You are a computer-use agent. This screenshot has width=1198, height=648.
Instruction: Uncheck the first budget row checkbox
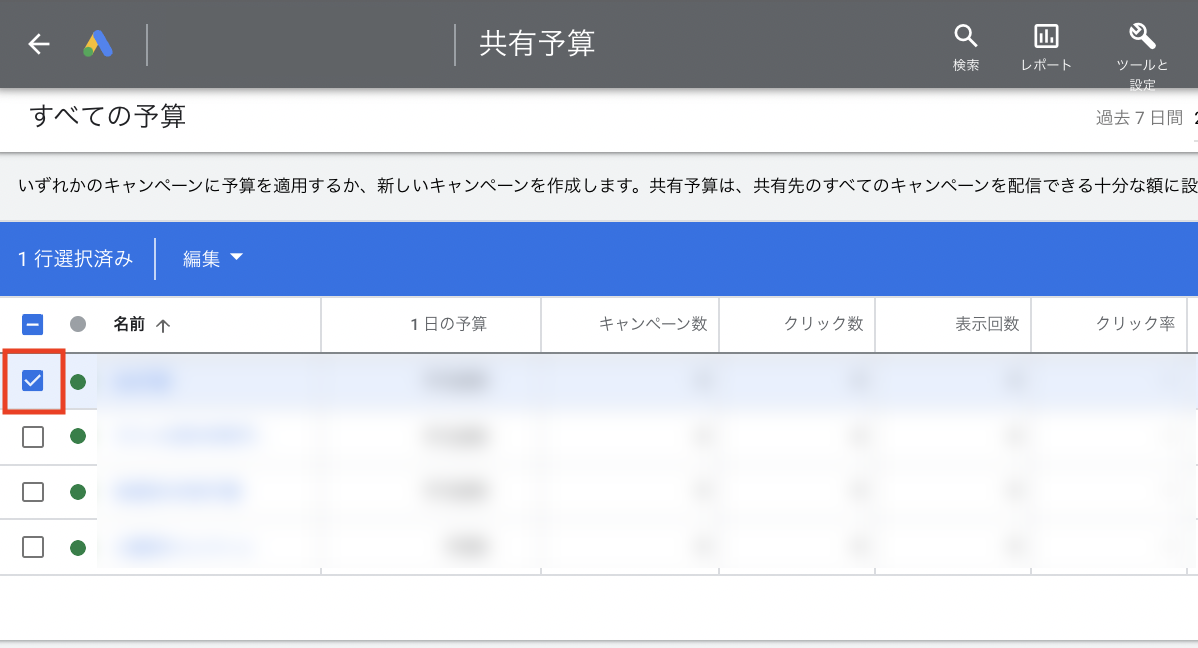(x=33, y=381)
